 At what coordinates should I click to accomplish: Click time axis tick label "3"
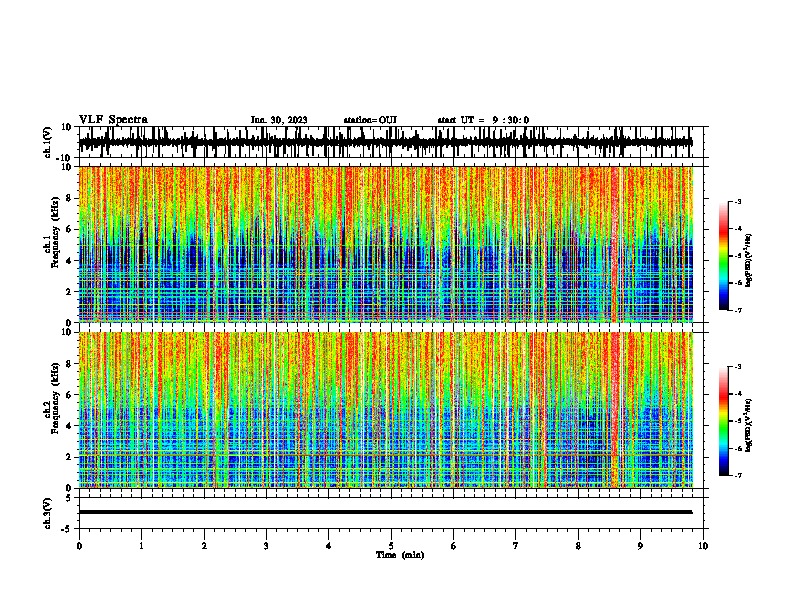pyautogui.click(x=266, y=546)
